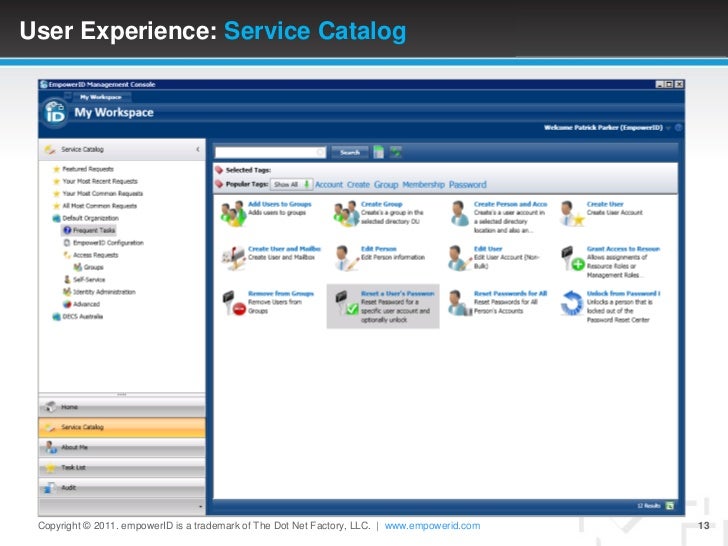The height and width of the screenshot is (546, 728).
Task: Select Your Most Recent Requests
Action: coord(100,182)
